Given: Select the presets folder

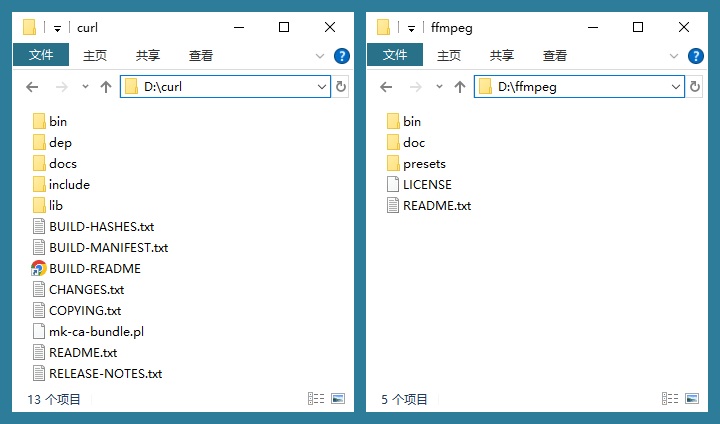Looking at the screenshot, I should [x=424, y=163].
